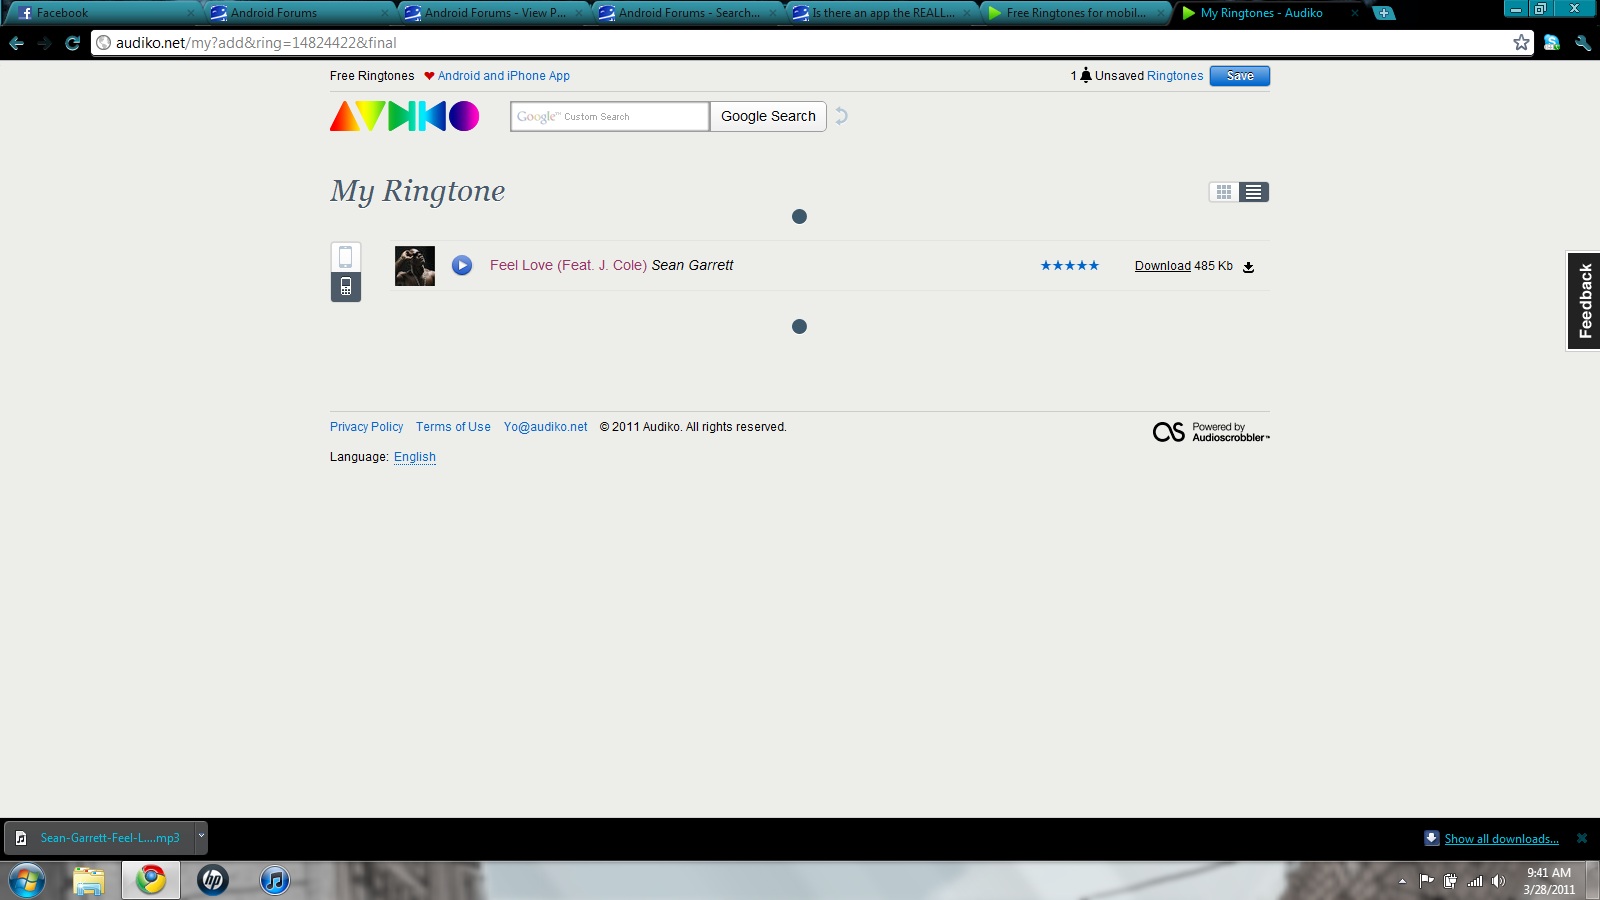Click the Chrome taskbar icon

point(151,880)
